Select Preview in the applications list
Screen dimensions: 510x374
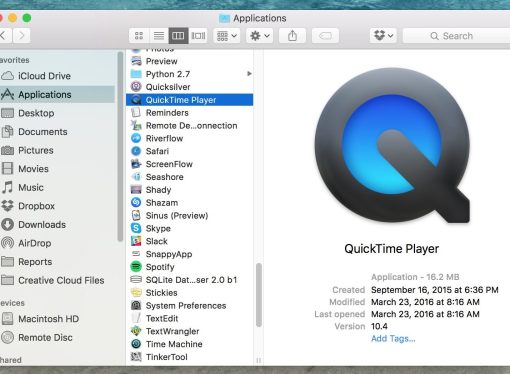coord(189,61)
